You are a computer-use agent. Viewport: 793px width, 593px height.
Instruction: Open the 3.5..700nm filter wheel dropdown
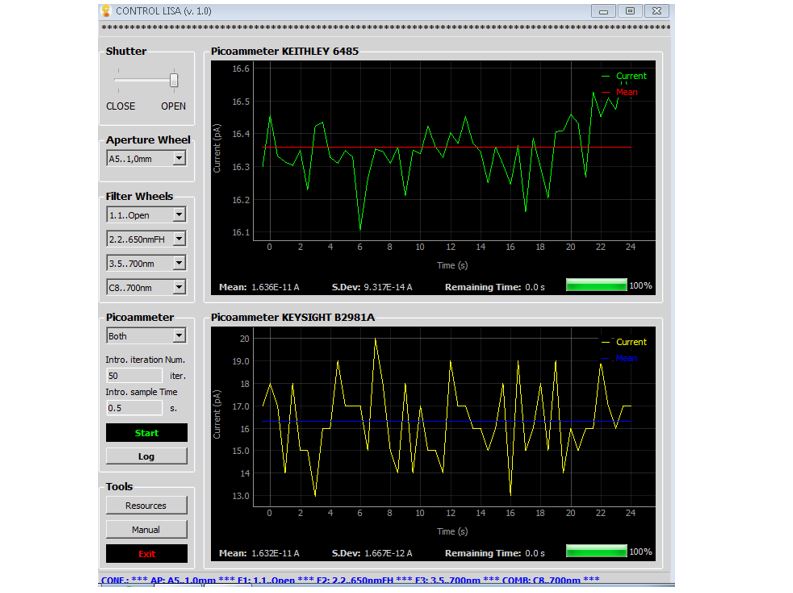pyautogui.click(x=146, y=263)
